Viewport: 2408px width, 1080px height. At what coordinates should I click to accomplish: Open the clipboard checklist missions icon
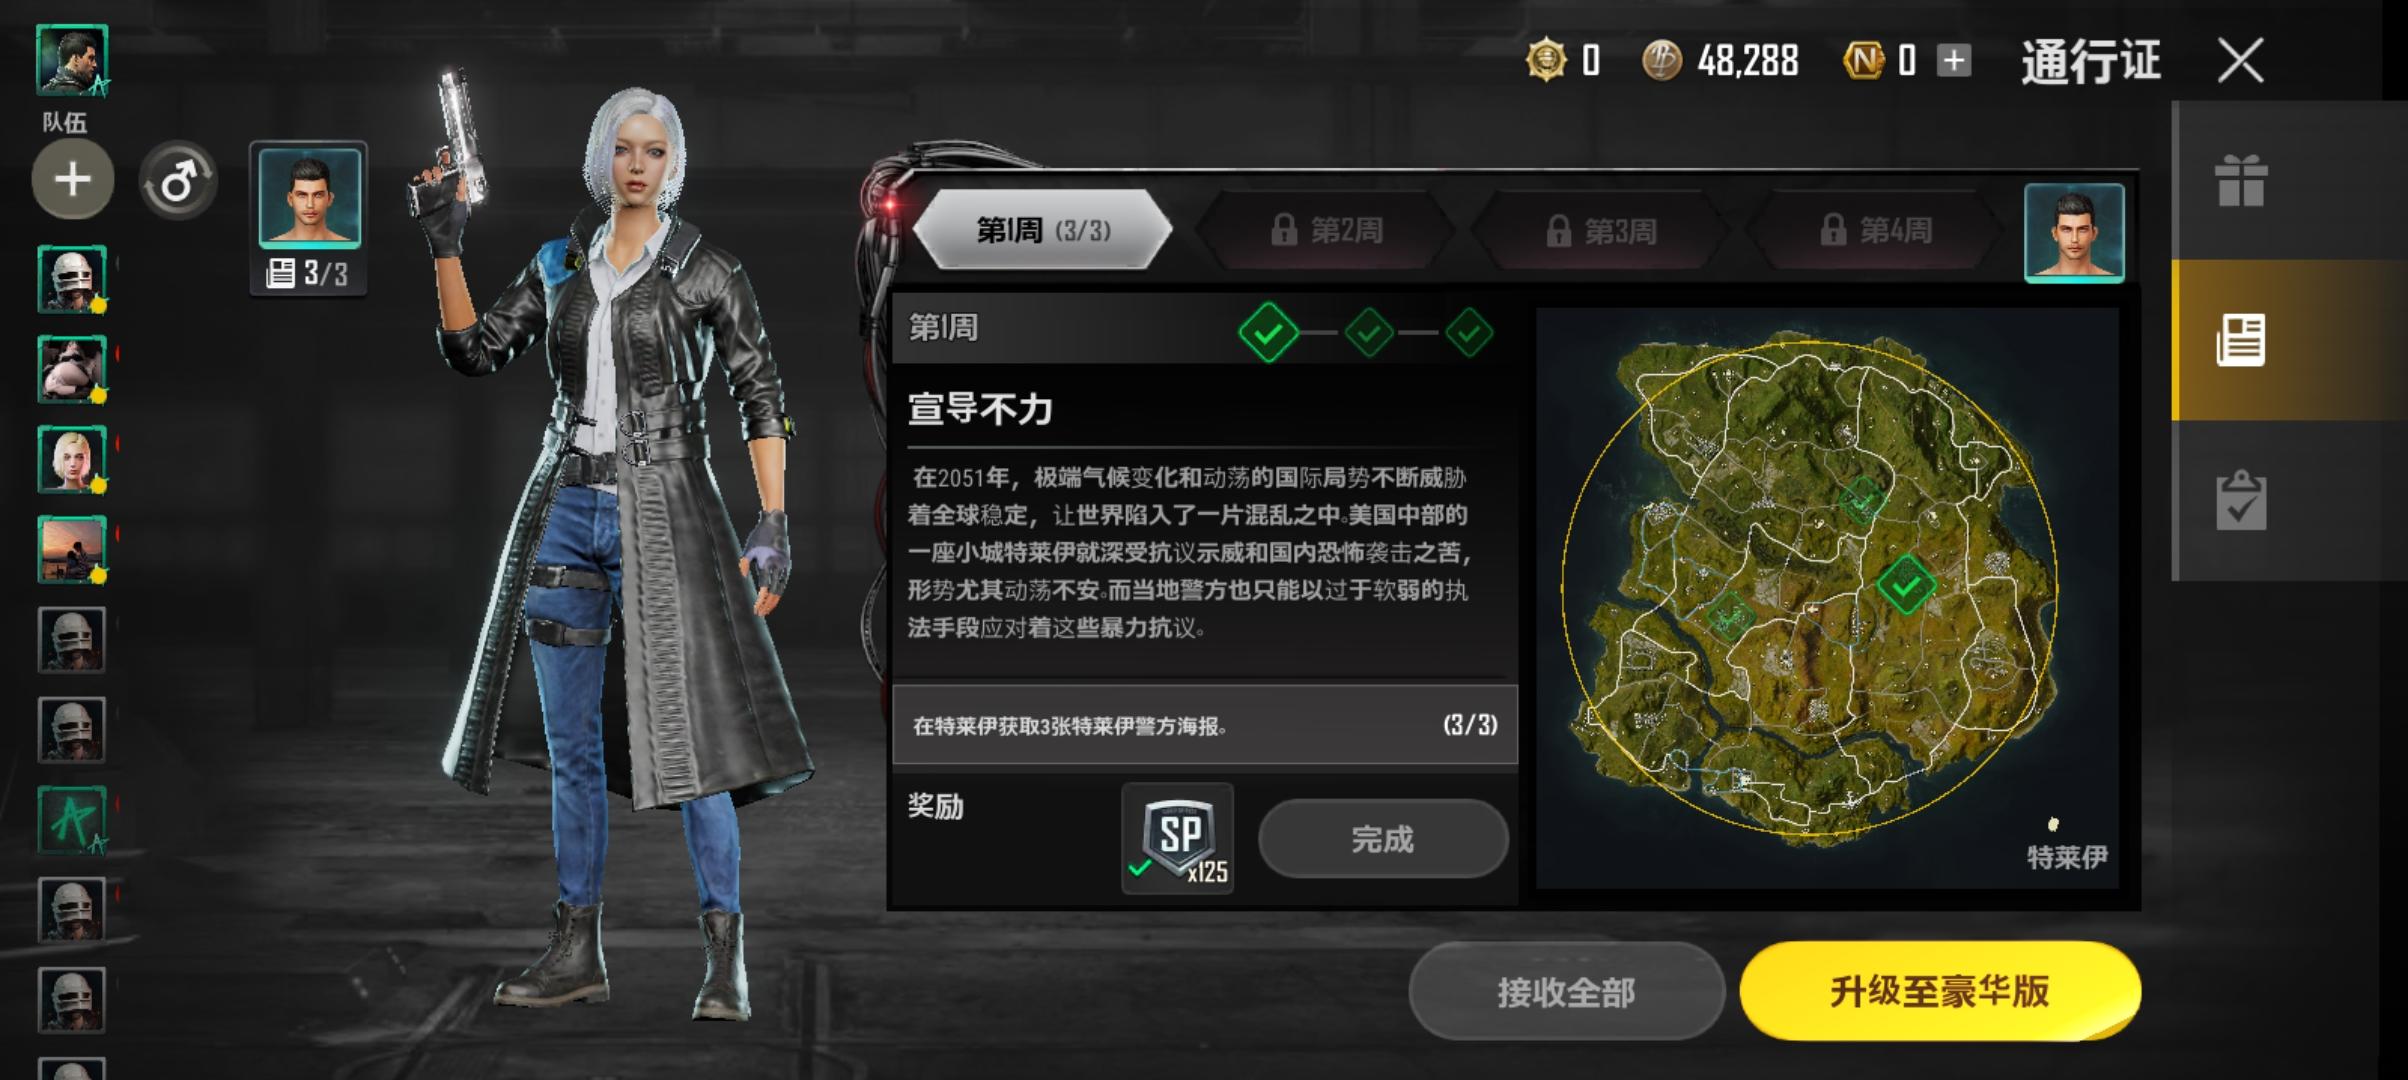(2240, 500)
